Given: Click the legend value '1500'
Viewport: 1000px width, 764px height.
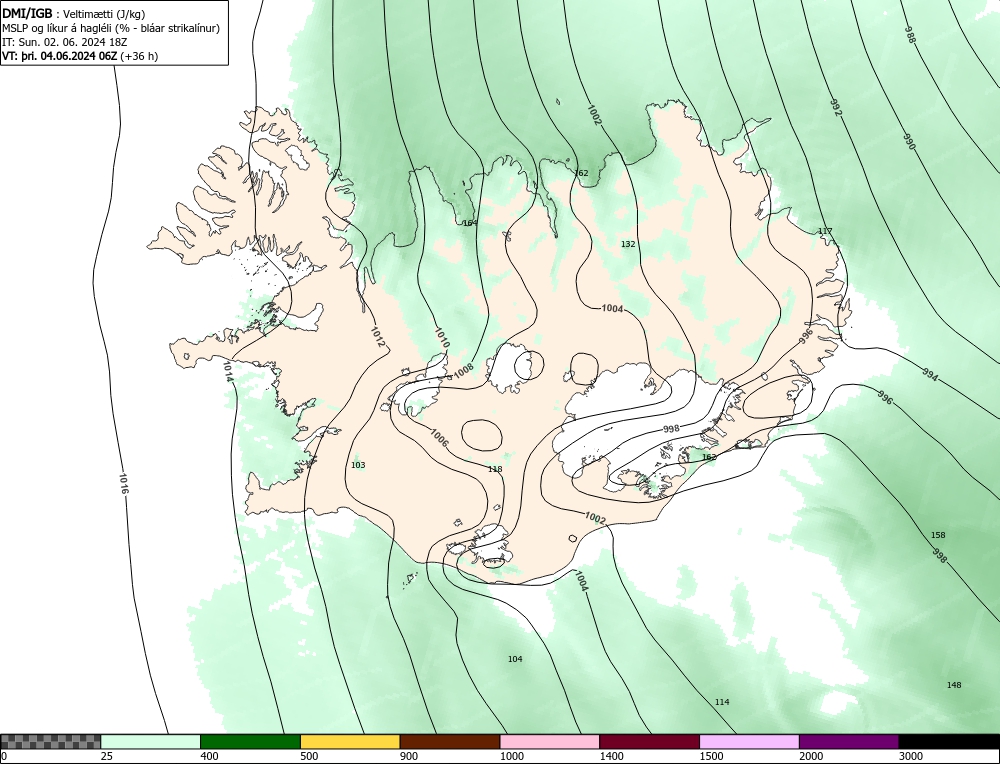Looking at the screenshot, I should click(x=712, y=756).
